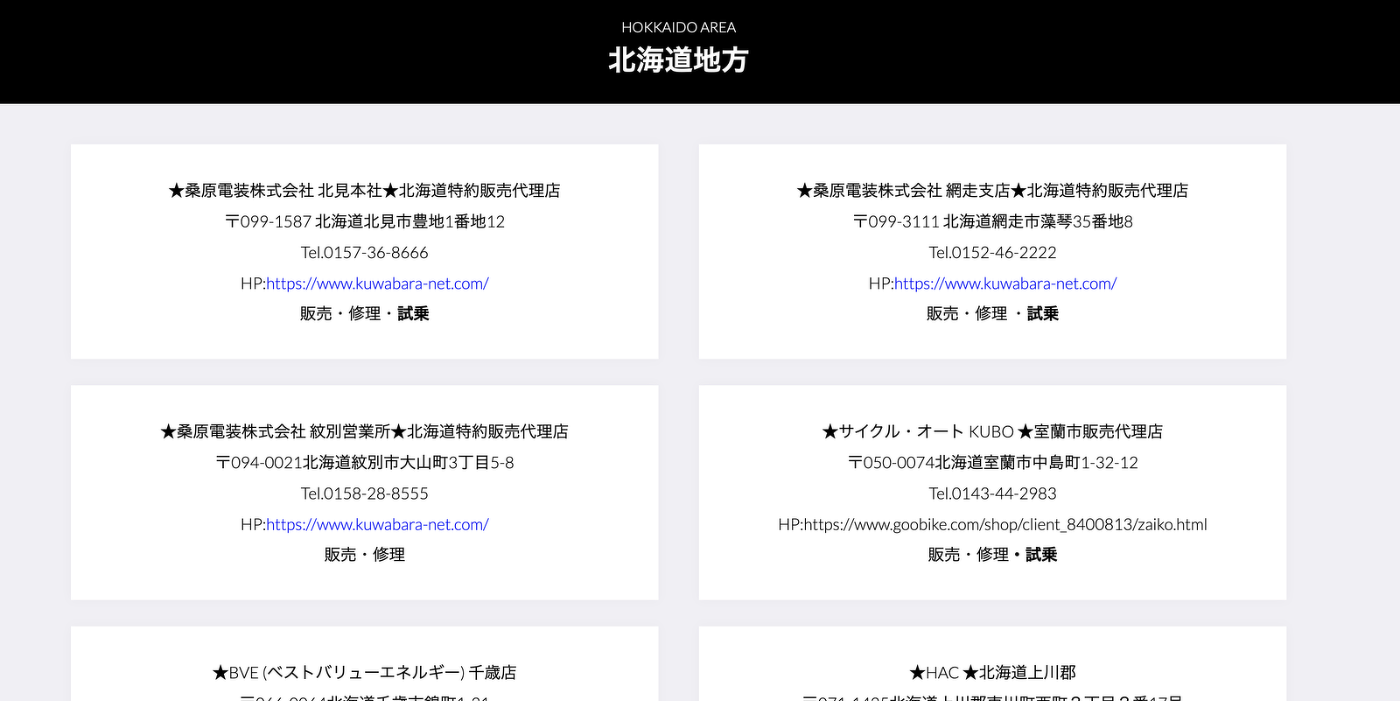This screenshot has width=1400, height=701.
Task: Click the 北見市豊地1番地12 address line
Action: 364,221
